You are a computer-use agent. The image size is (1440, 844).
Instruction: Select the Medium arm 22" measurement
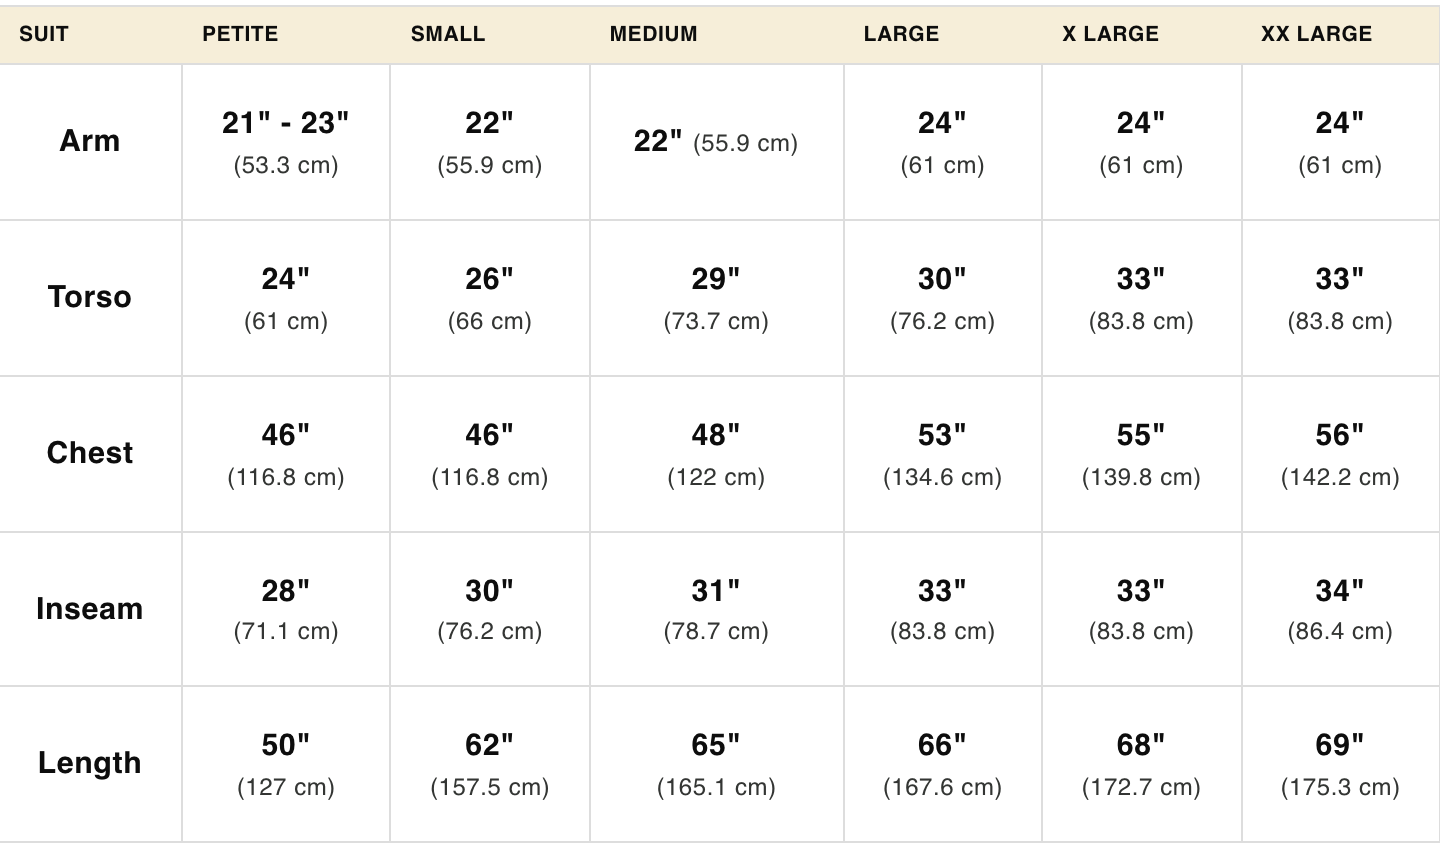[658, 141]
